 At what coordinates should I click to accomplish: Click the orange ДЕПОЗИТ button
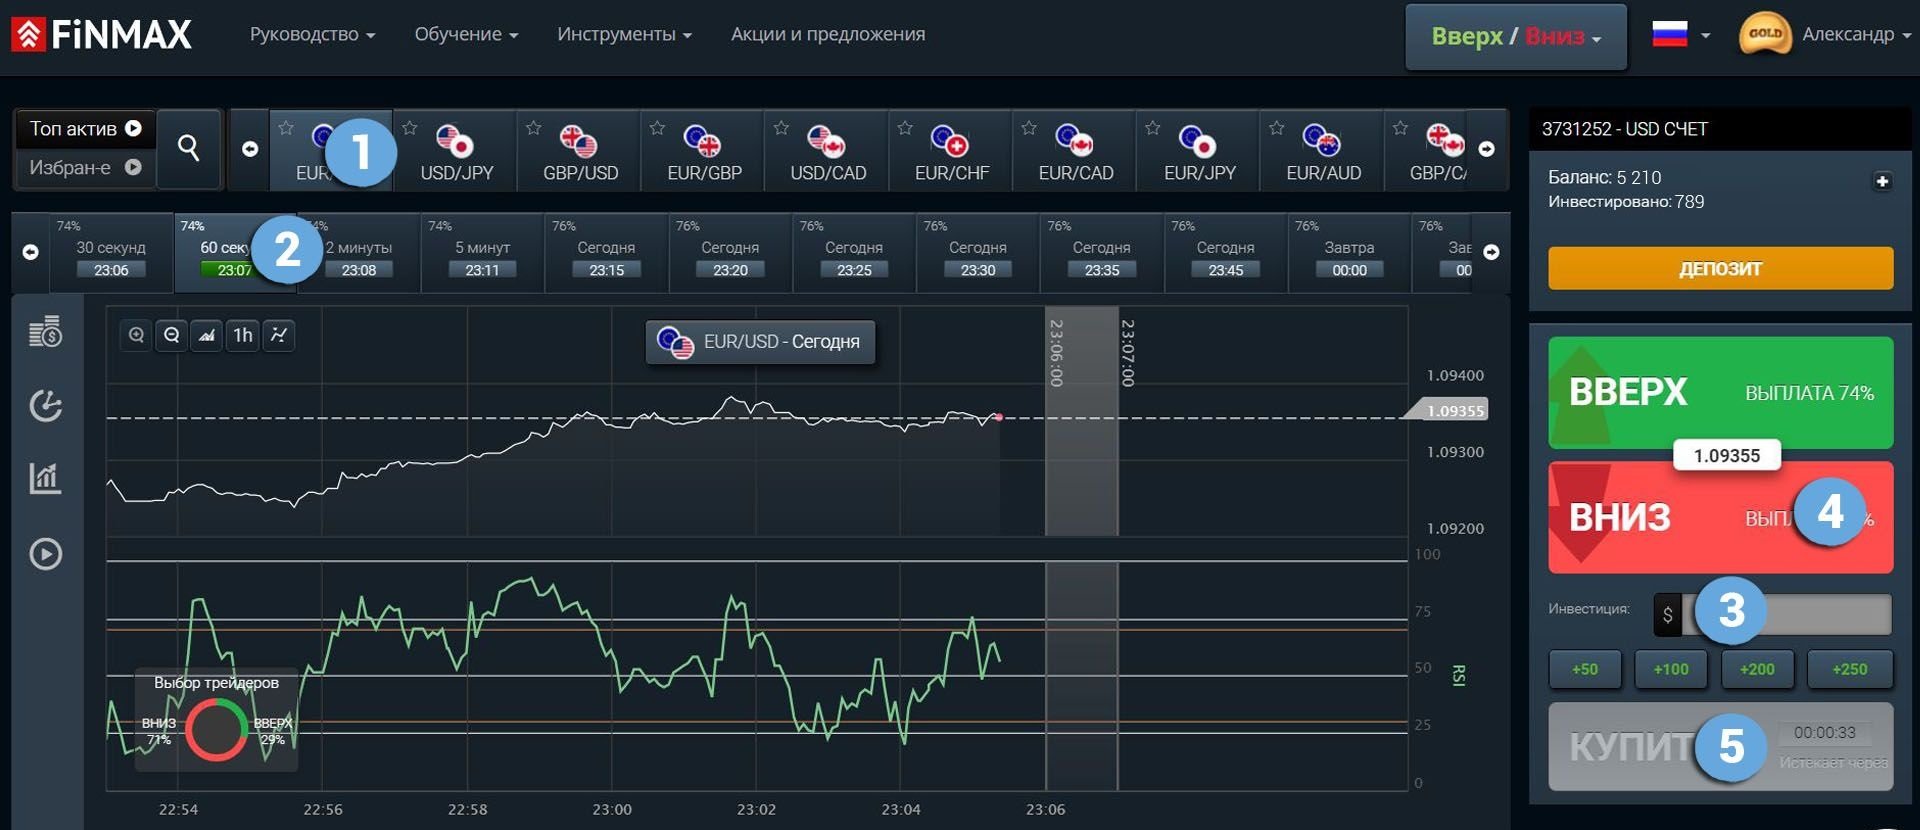coord(1720,268)
